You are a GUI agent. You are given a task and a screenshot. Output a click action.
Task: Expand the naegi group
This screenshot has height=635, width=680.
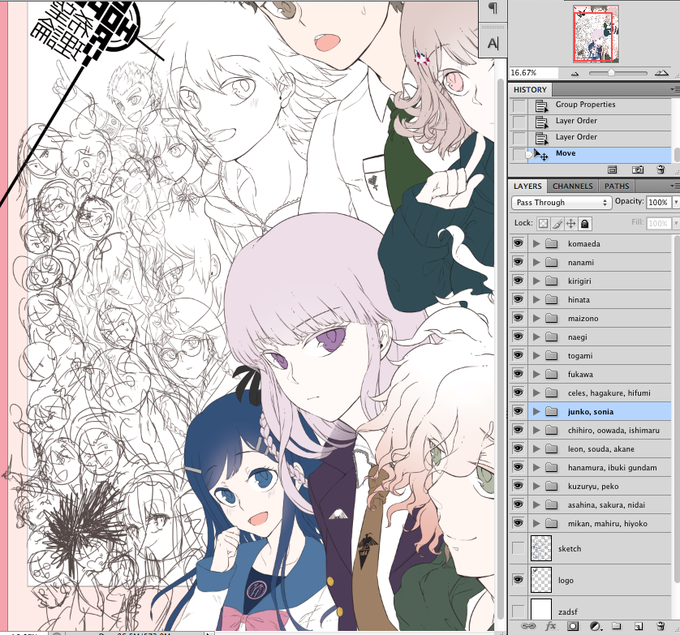point(536,337)
